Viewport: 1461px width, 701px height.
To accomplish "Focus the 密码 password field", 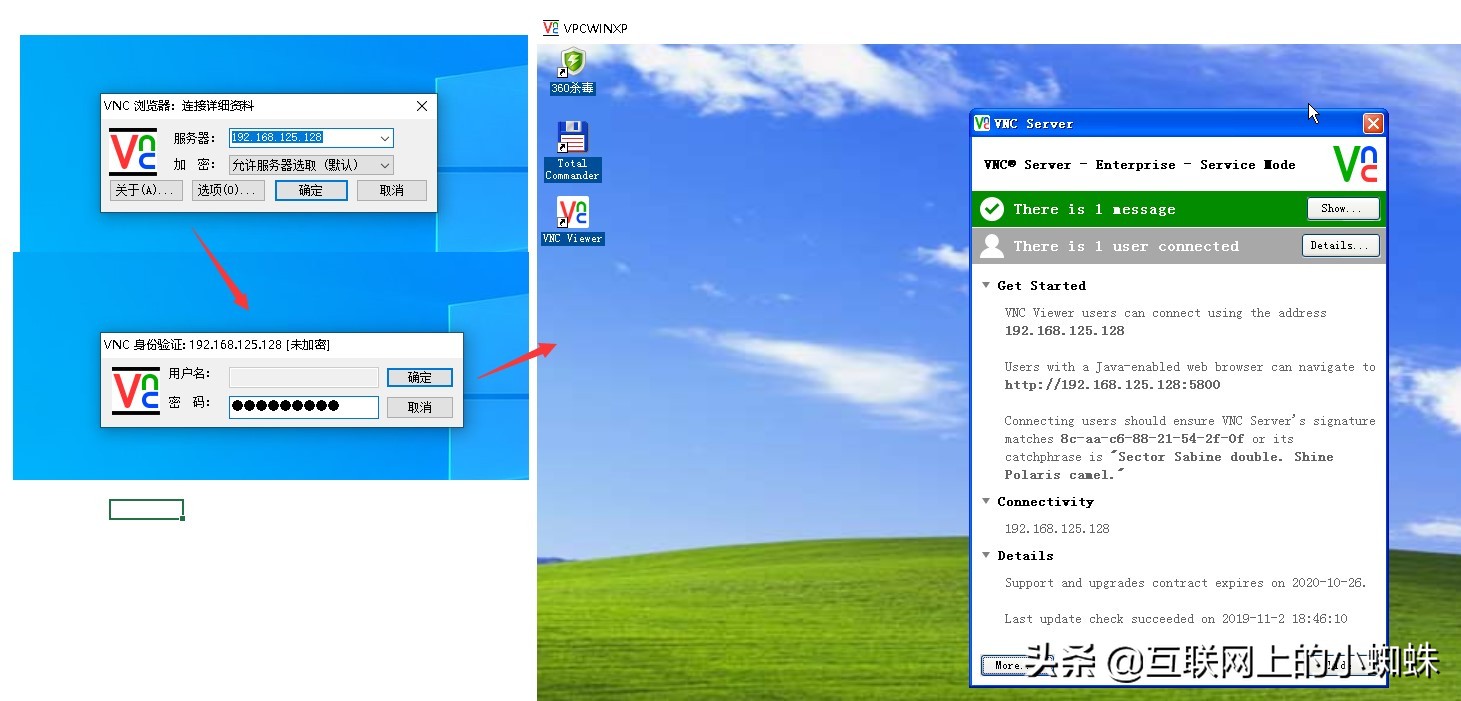I will point(304,406).
